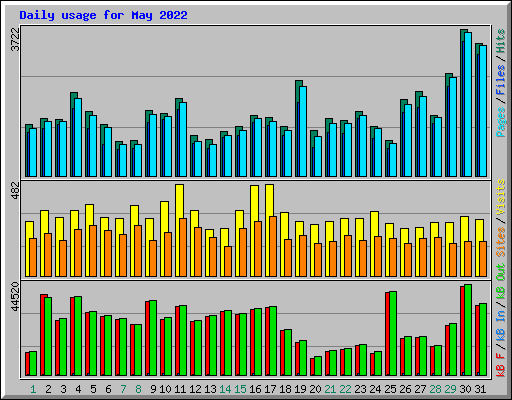
Task: Click day label 4 on the x-axis
Action: (x=78, y=389)
